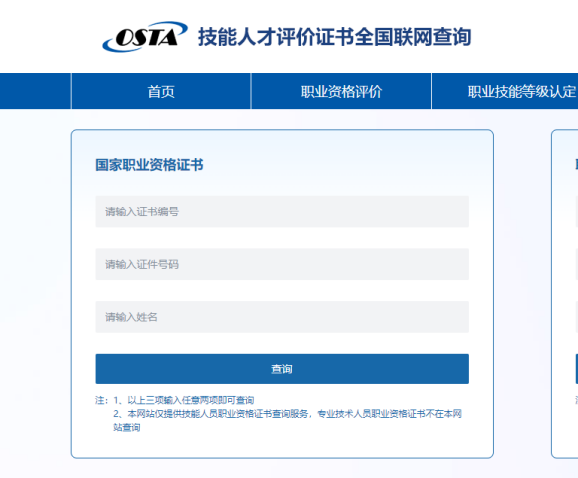Click the 技能人才评价证书全国联网查询 site title

point(335,37)
